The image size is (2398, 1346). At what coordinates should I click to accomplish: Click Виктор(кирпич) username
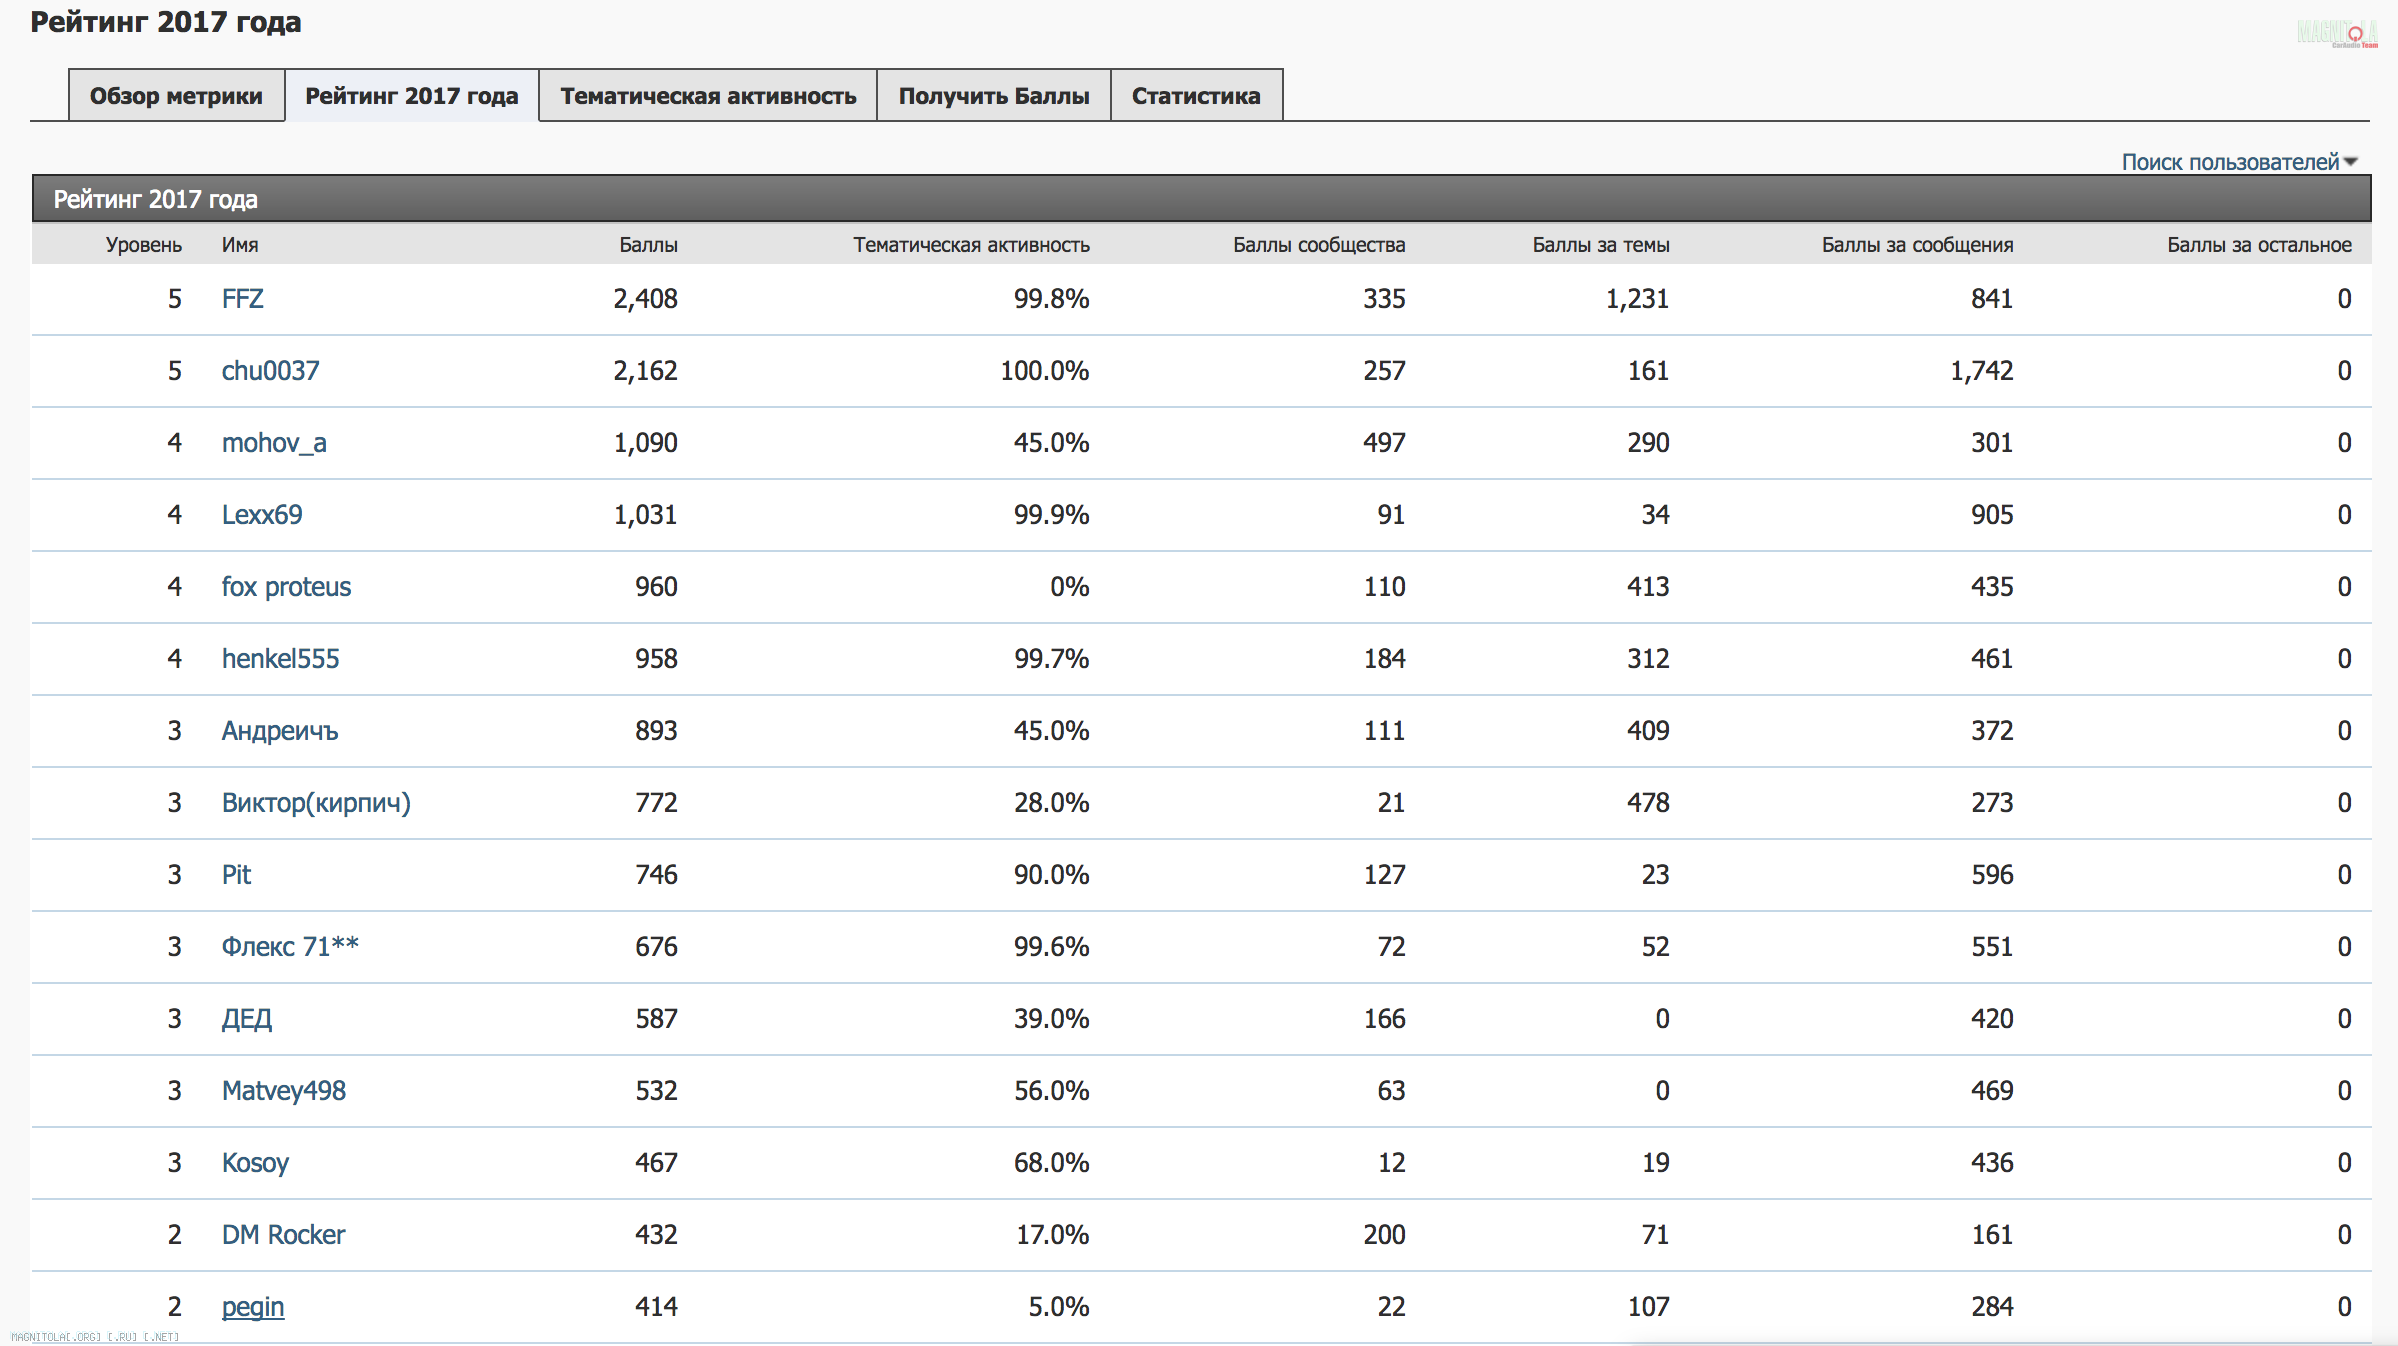coord(315,803)
